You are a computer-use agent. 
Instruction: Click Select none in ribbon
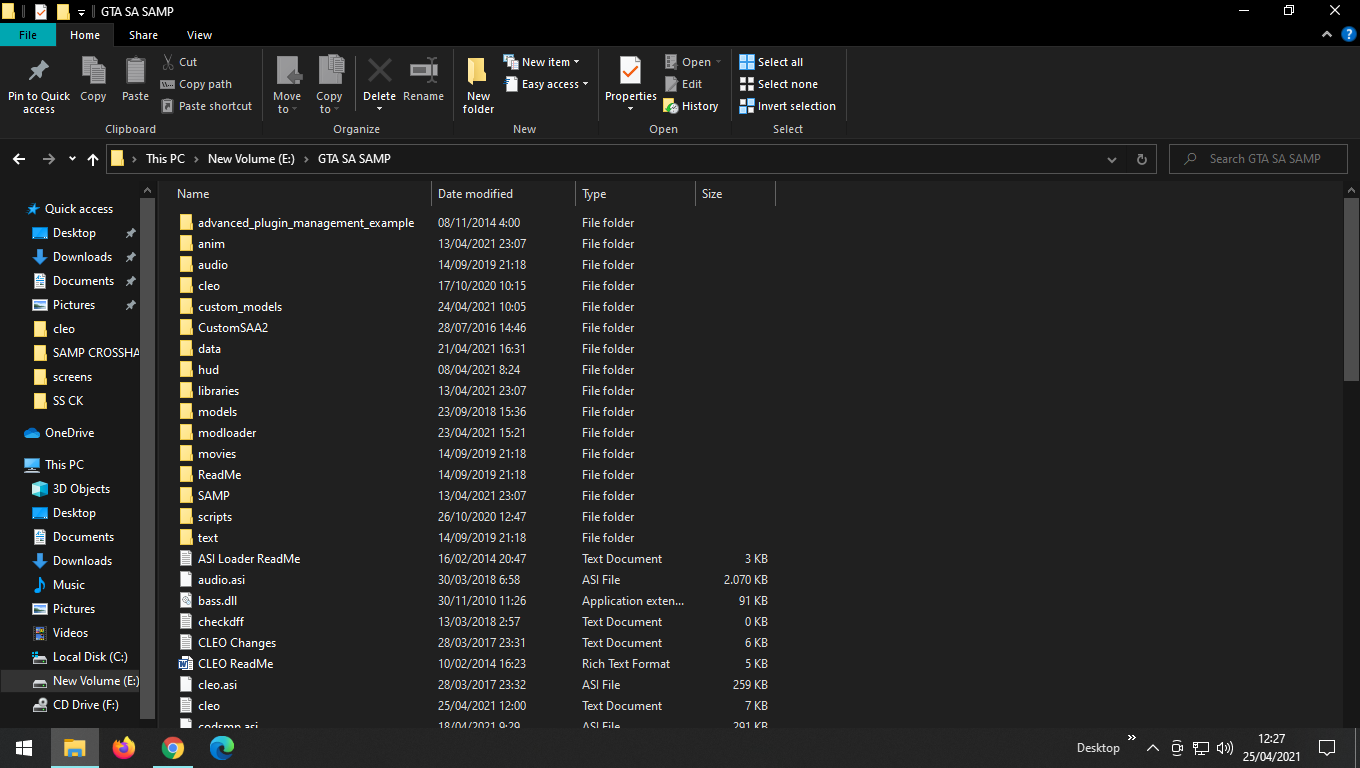tap(778, 84)
